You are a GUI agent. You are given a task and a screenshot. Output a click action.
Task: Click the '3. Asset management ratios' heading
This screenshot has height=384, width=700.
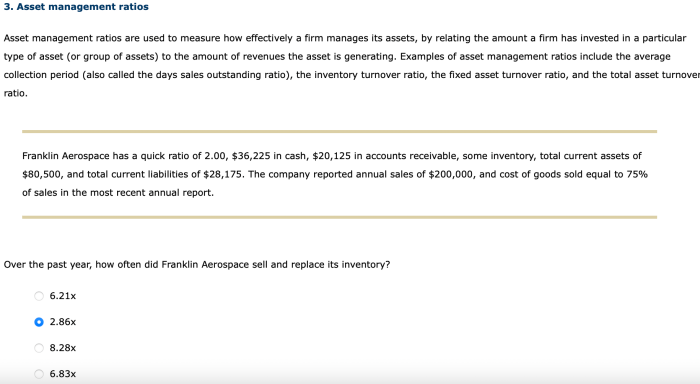click(76, 7)
